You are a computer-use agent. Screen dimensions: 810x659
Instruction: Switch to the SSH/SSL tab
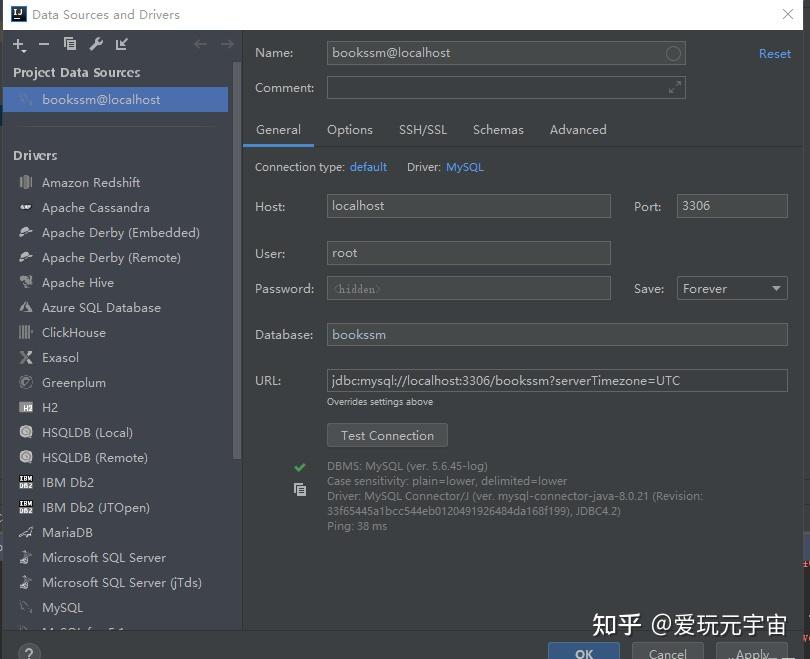pos(423,130)
